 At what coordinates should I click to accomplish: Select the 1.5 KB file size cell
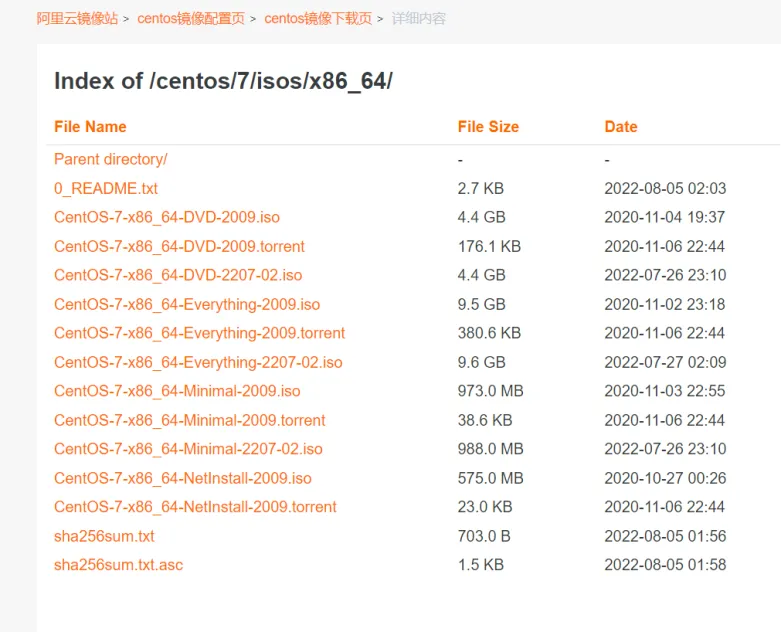(481, 565)
